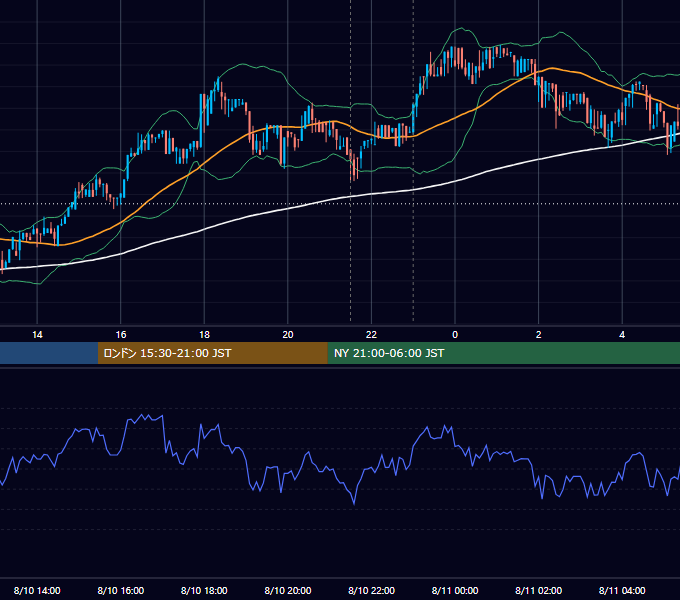Click the 8/11 00:00 date label
The height and width of the screenshot is (600, 680).
[455, 590]
